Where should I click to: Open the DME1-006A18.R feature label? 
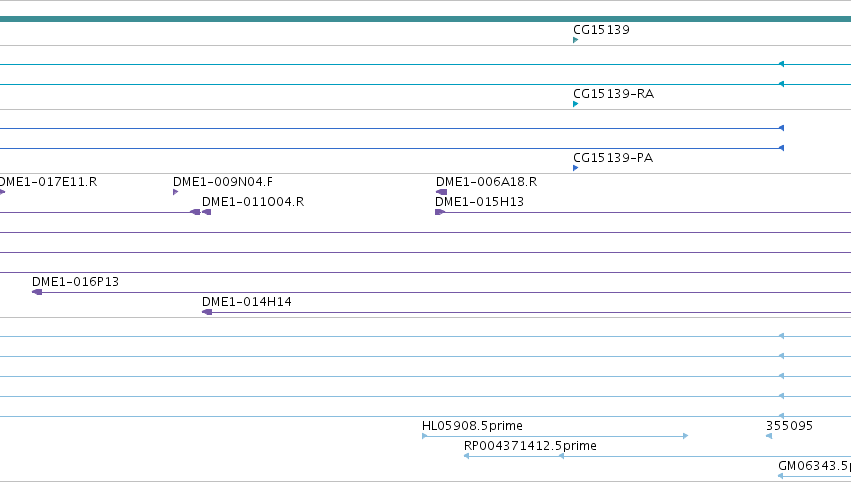coord(486,182)
